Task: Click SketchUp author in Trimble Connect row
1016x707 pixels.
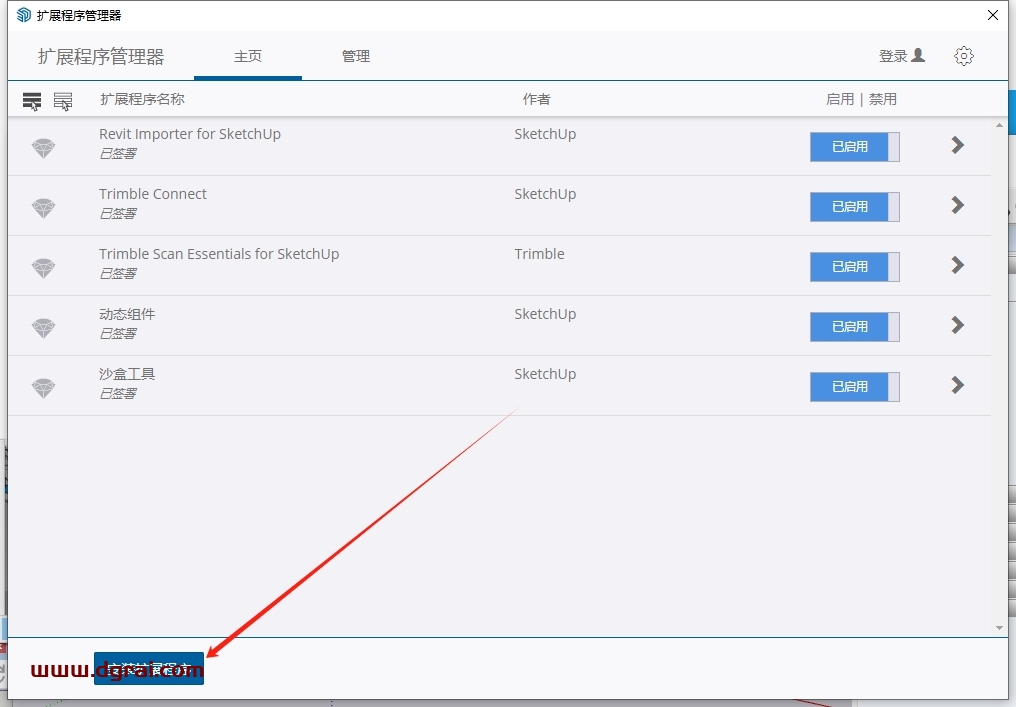Action: (x=545, y=194)
